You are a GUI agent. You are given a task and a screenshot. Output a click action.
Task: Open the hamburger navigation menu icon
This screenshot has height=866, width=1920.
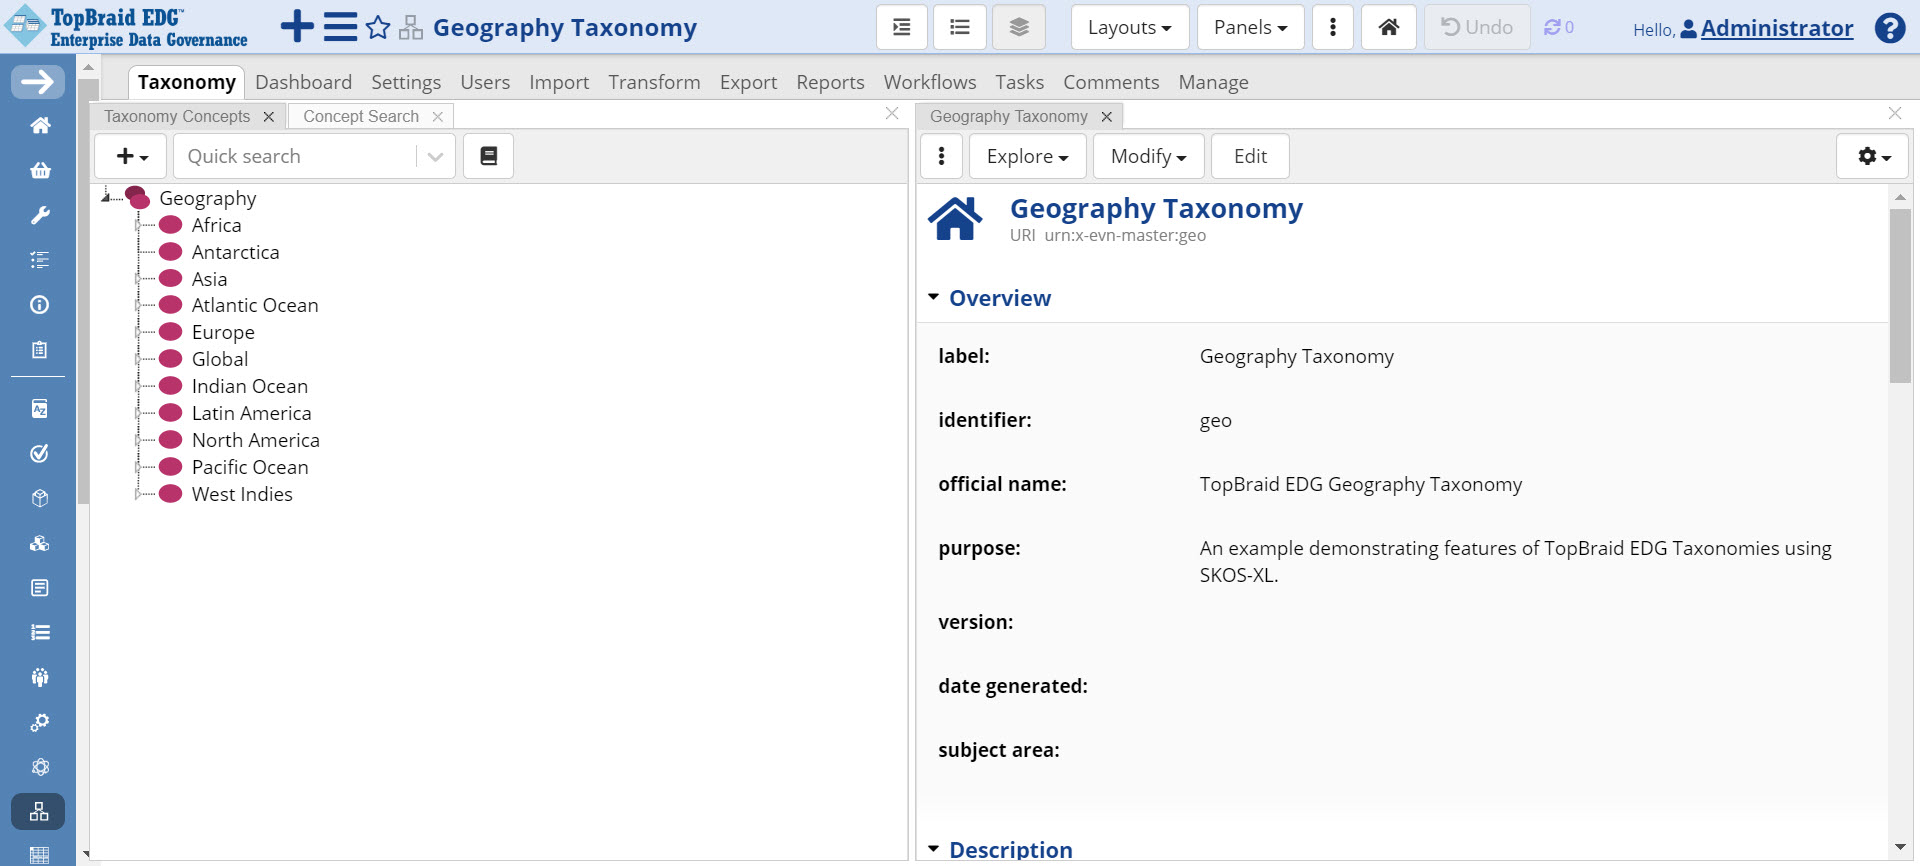click(340, 27)
